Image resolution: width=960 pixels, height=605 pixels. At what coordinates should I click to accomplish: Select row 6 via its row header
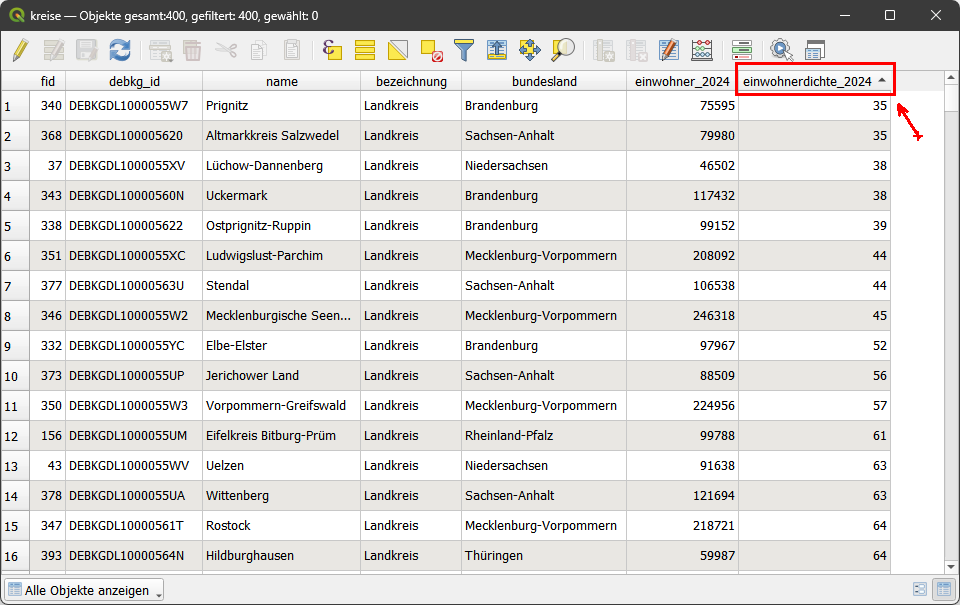[x=14, y=256]
